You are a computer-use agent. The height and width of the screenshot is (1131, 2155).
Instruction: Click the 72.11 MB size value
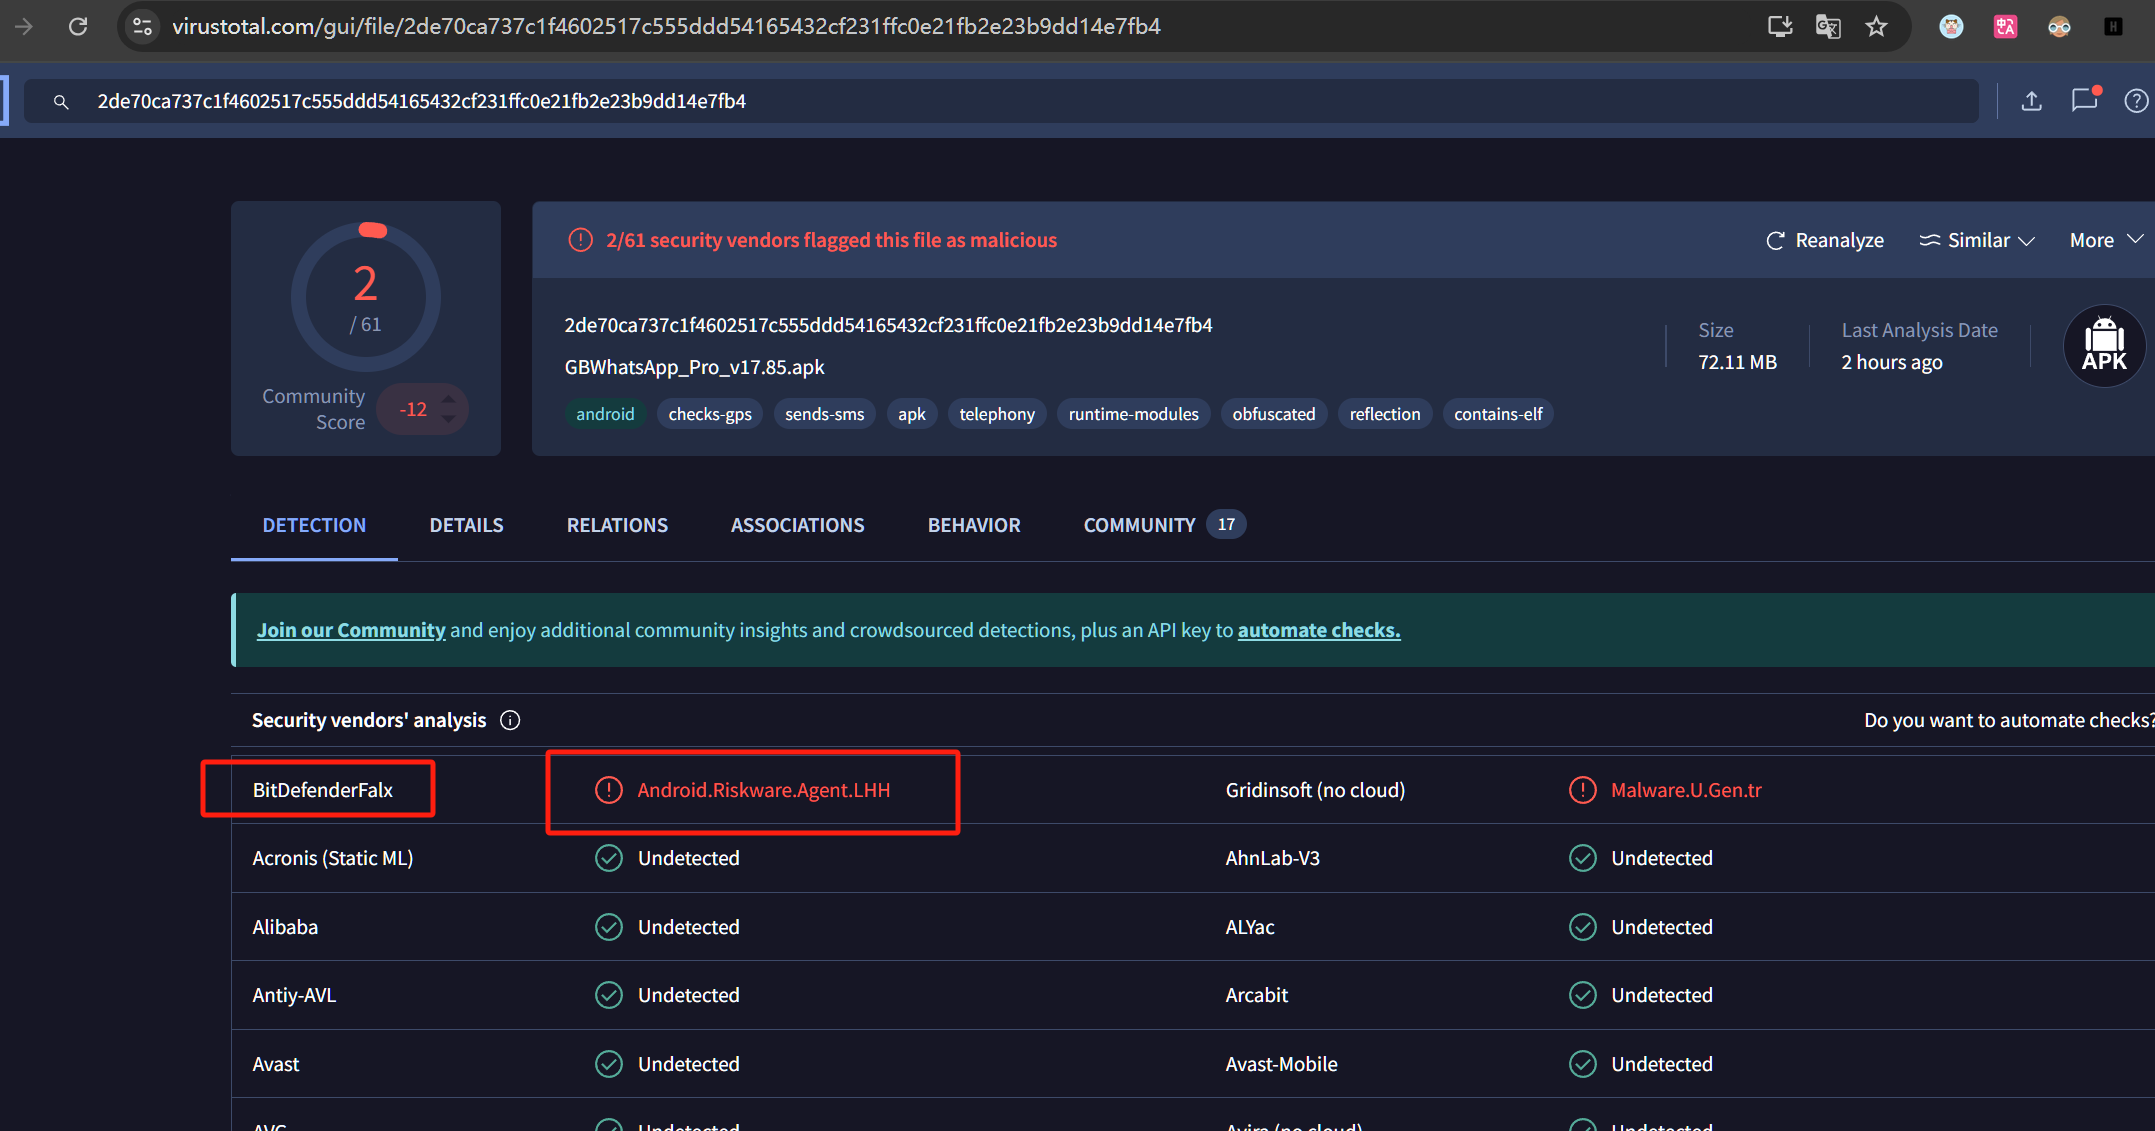1737,362
